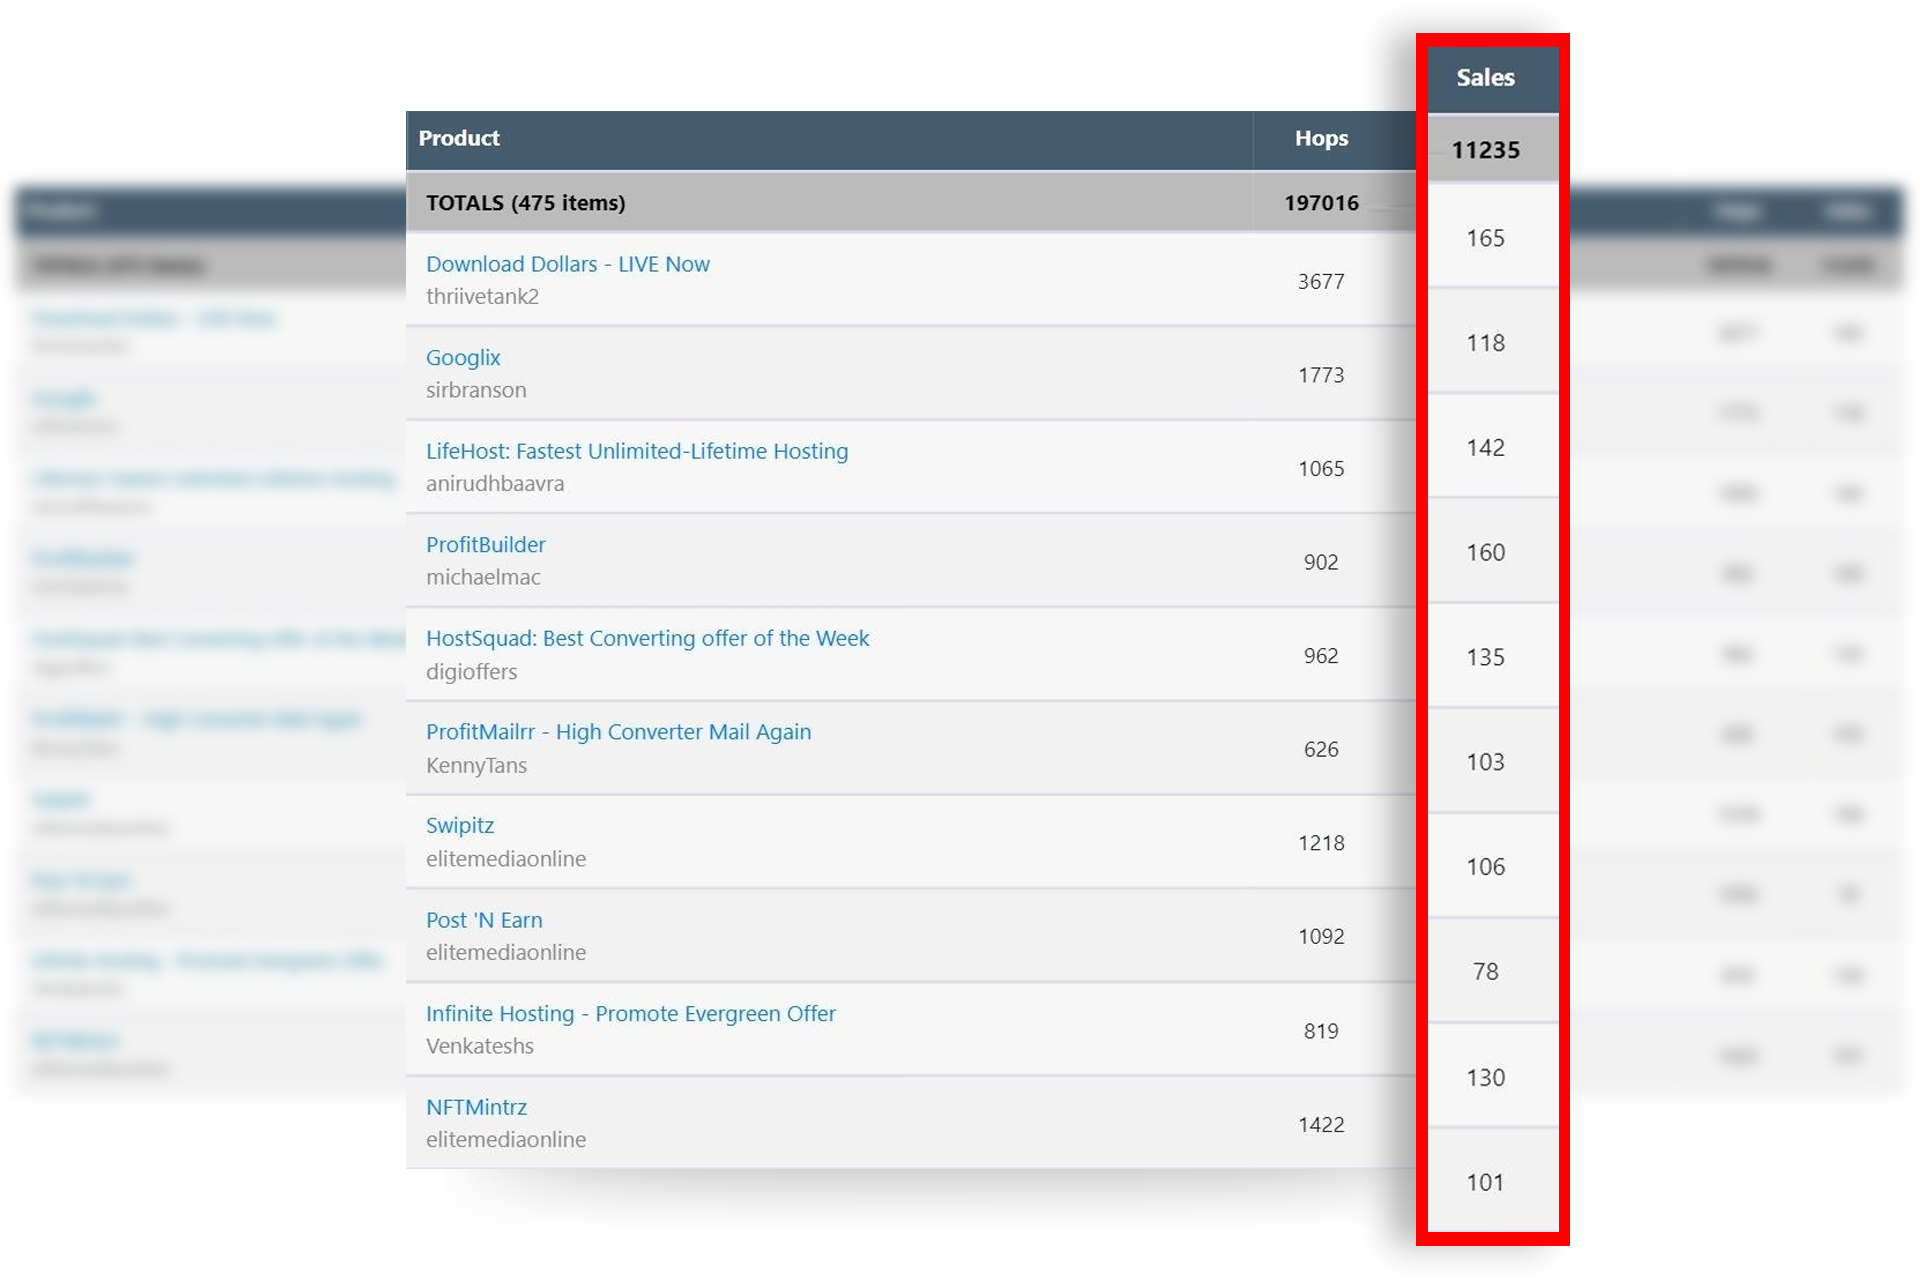1920x1280 pixels.
Task: Select hops value 3677
Action: (1321, 282)
